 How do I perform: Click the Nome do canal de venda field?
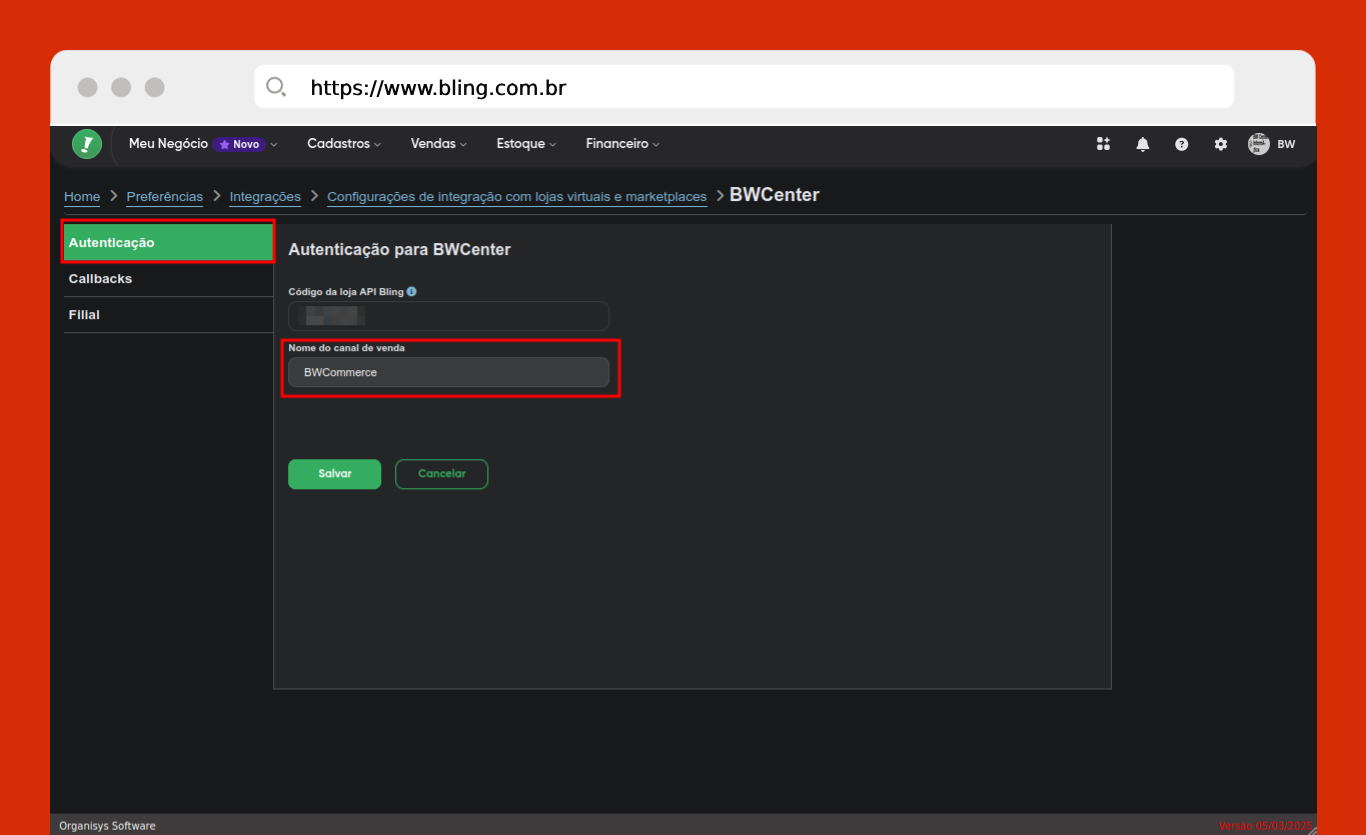coord(448,372)
